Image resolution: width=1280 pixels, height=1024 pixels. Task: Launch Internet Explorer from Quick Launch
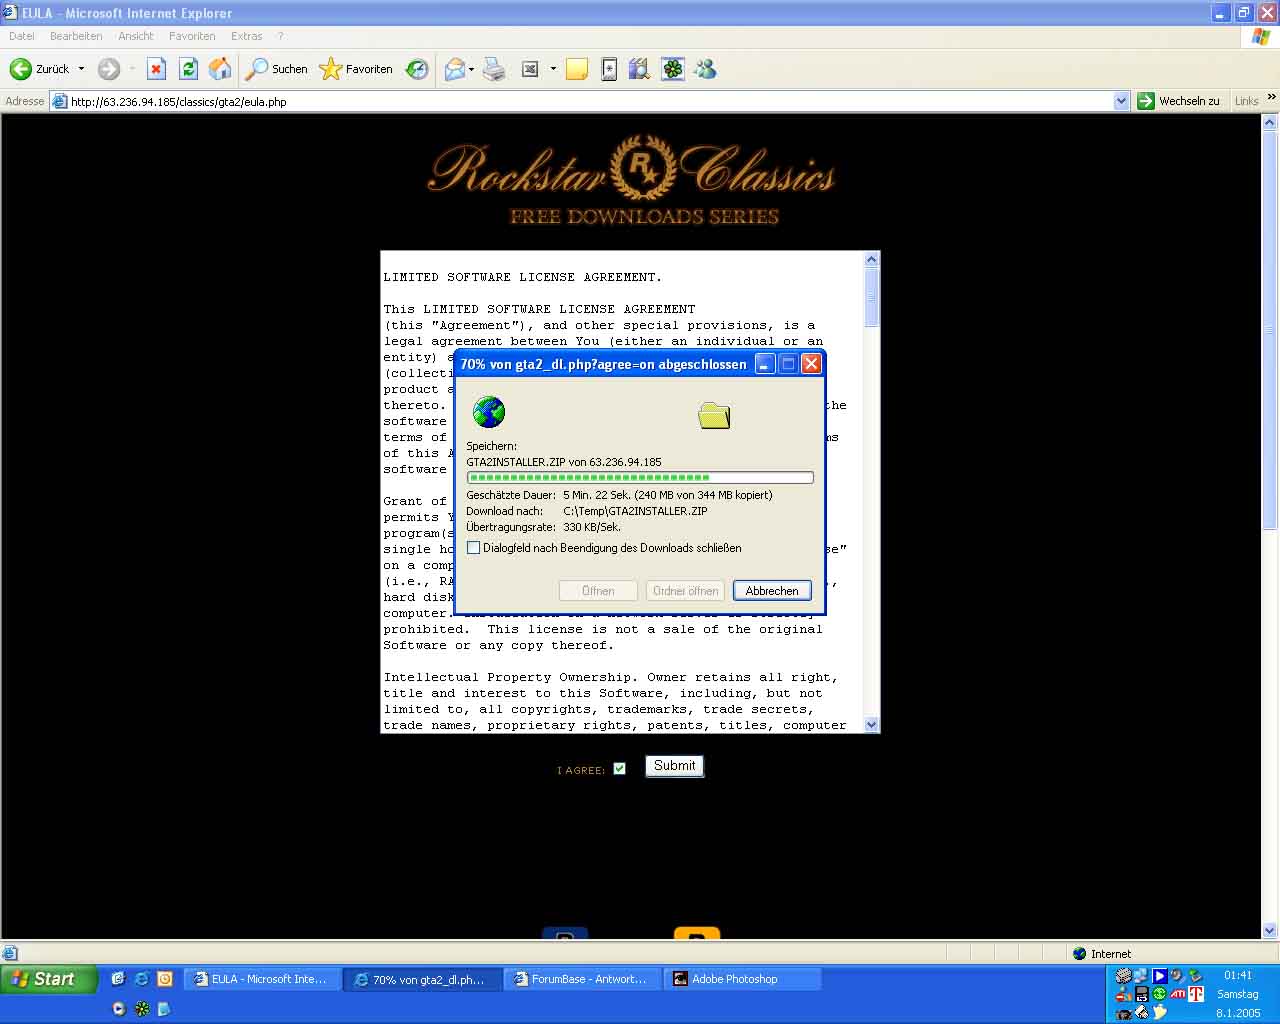pyautogui.click(x=142, y=979)
